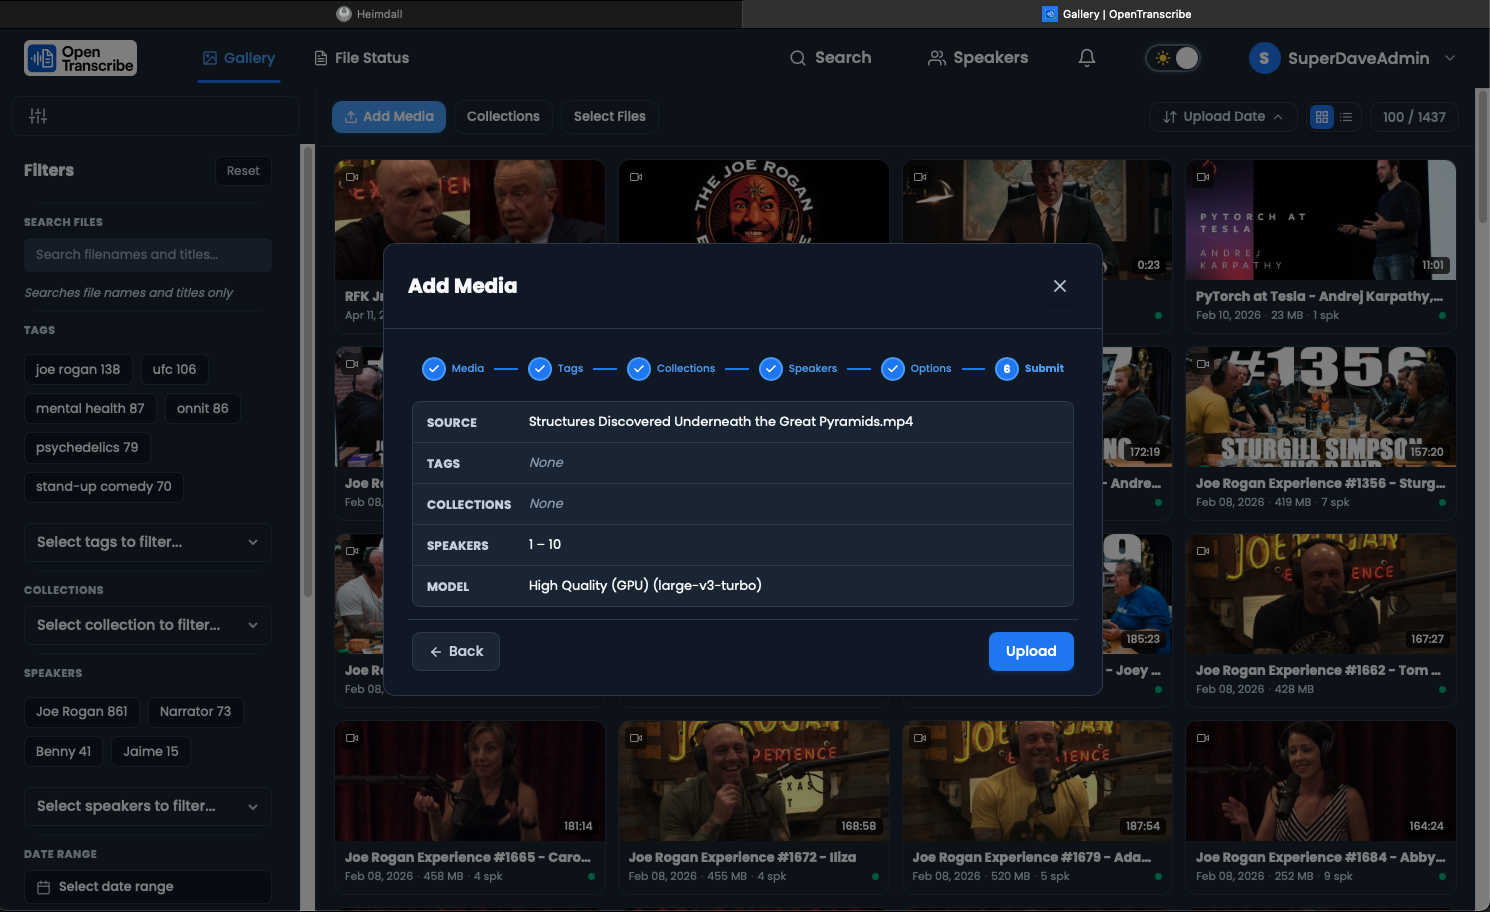This screenshot has width=1490, height=912.
Task: Expand the SuperDaveAdmin user menu chevron
Action: coord(1450,58)
